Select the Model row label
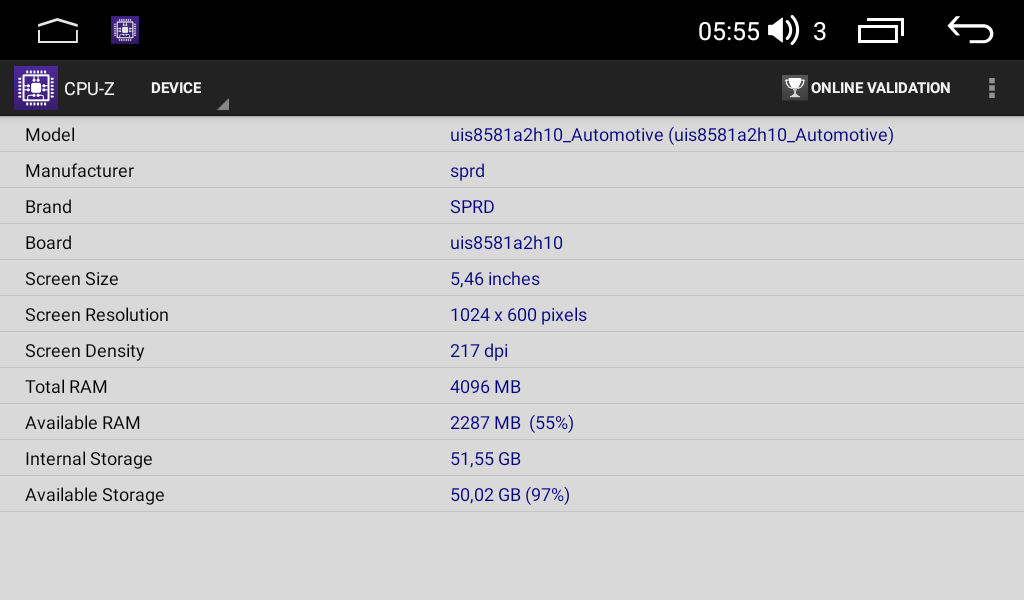1024x600 pixels. (50, 135)
